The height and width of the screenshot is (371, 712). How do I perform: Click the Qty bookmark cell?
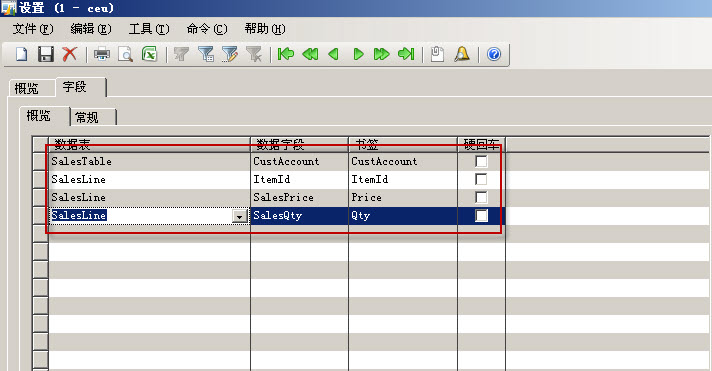pos(403,216)
